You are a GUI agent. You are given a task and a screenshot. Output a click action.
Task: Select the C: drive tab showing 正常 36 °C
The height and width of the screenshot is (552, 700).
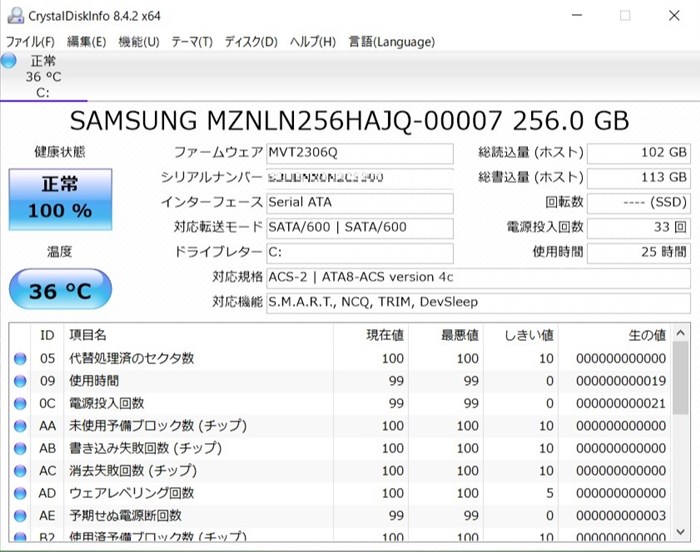click(43, 76)
